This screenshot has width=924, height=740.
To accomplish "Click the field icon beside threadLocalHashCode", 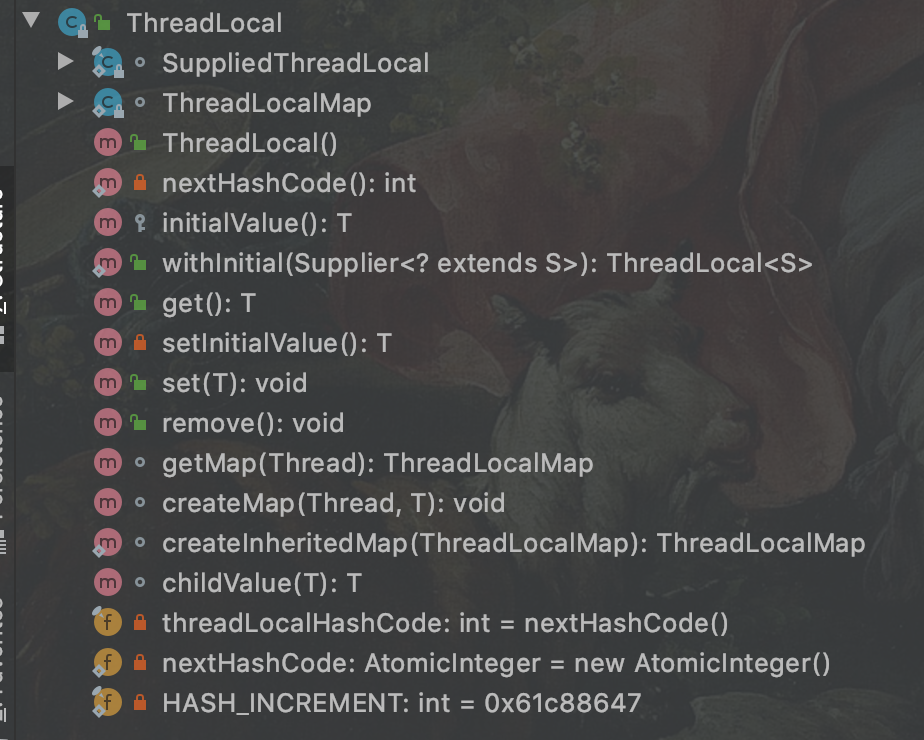I will (108, 622).
